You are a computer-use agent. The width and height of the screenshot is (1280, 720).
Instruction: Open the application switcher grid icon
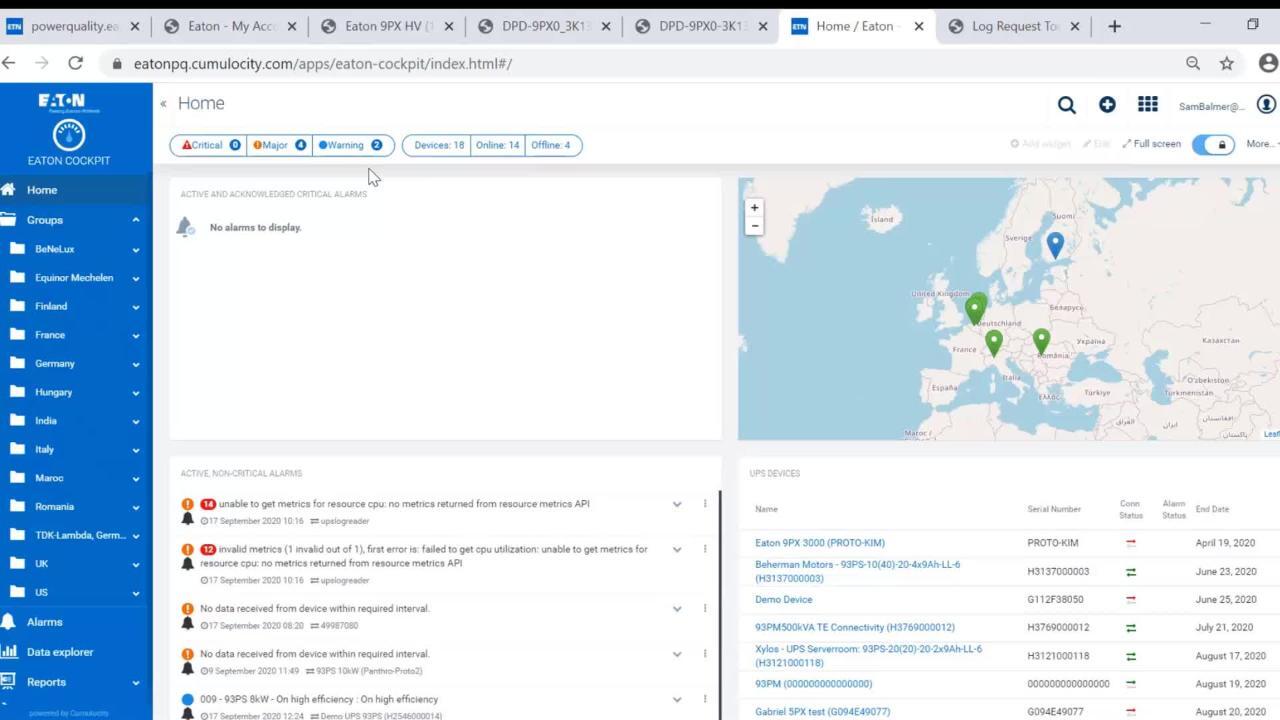(x=1148, y=104)
